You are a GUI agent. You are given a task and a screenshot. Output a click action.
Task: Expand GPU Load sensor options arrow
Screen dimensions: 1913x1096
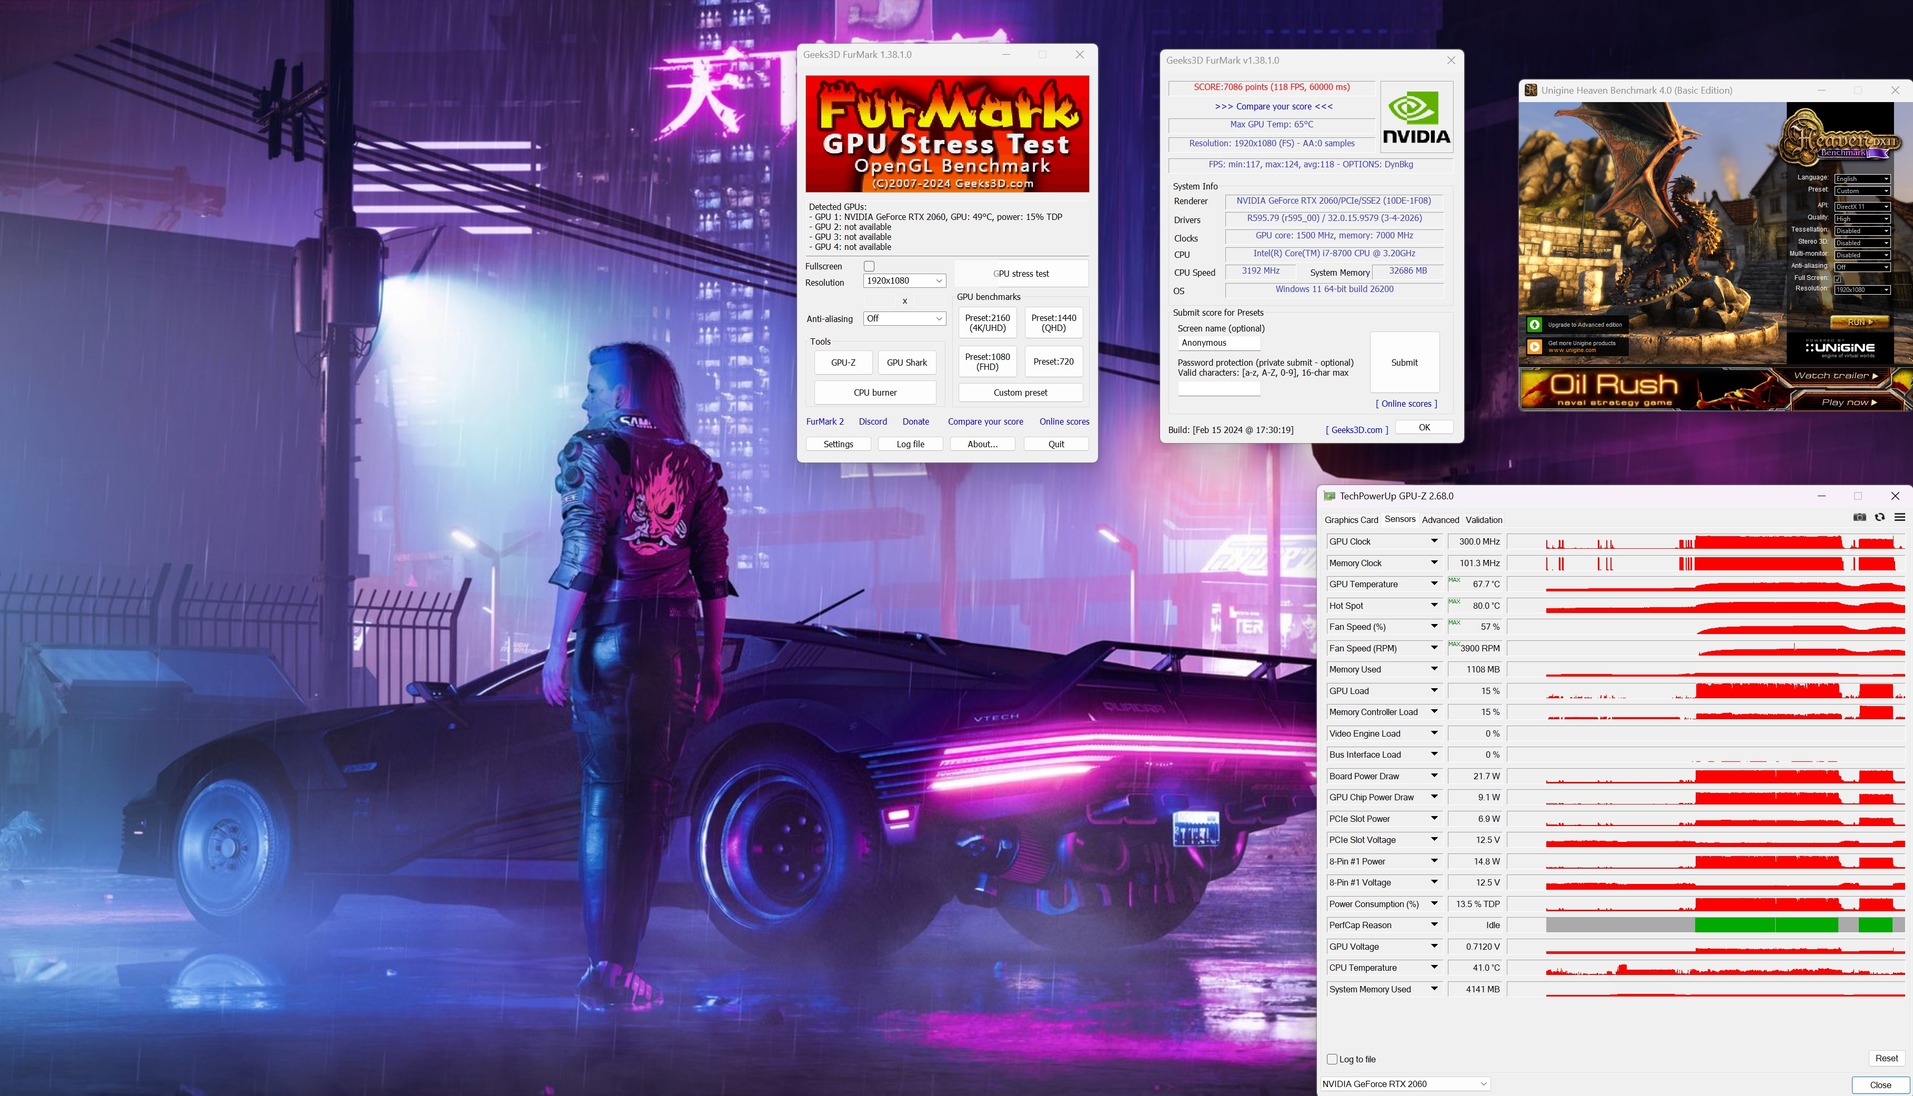coord(1434,691)
